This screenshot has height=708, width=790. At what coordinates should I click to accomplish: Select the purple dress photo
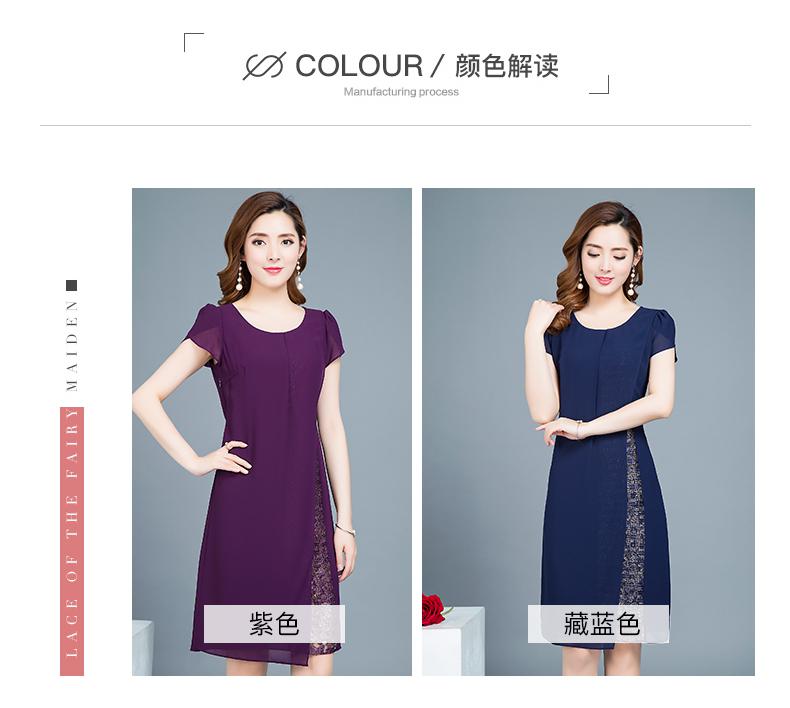(272, 432)
